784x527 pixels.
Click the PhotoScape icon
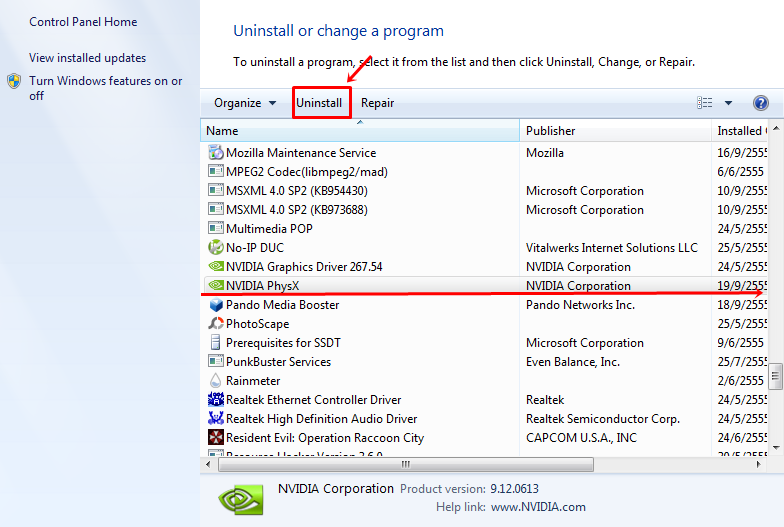pyautogui.click(x=216, y=323)
